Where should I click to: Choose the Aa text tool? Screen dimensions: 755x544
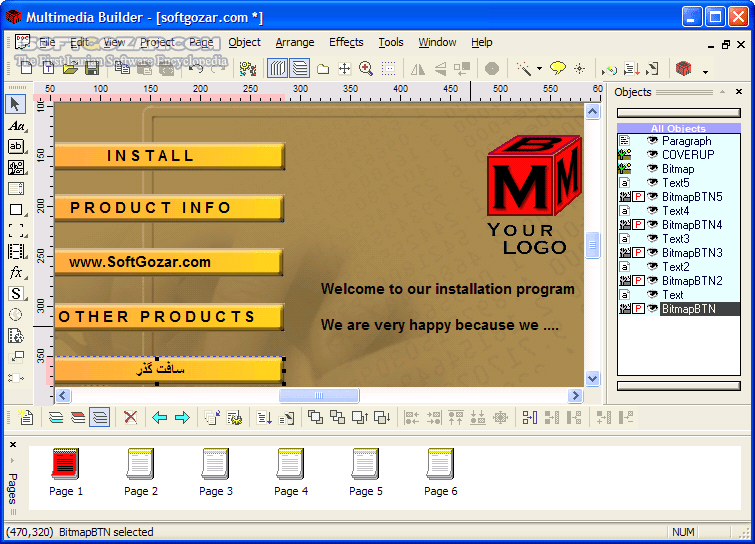(x=16, y=126)
